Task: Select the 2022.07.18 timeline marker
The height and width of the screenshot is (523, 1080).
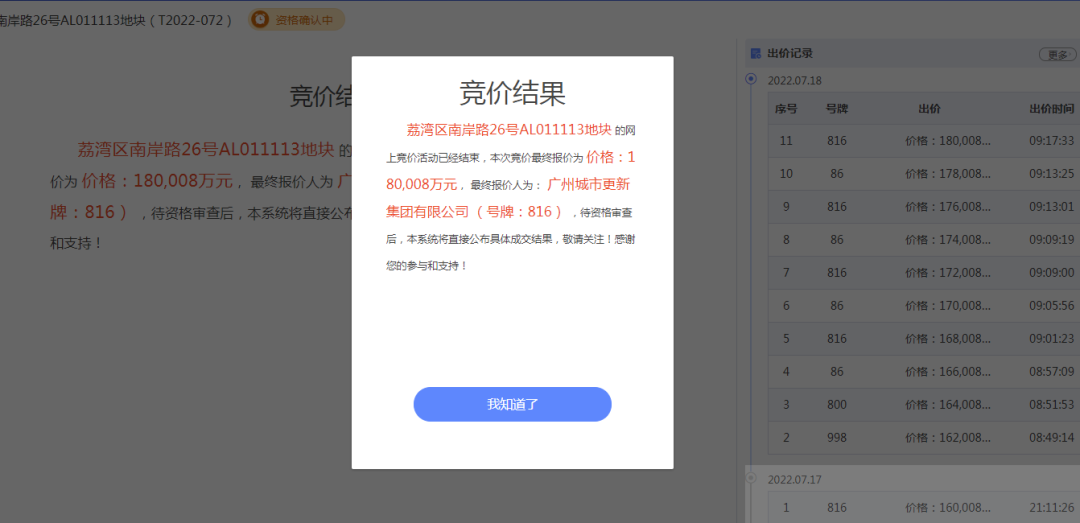Action: click(x=751, y=79)
